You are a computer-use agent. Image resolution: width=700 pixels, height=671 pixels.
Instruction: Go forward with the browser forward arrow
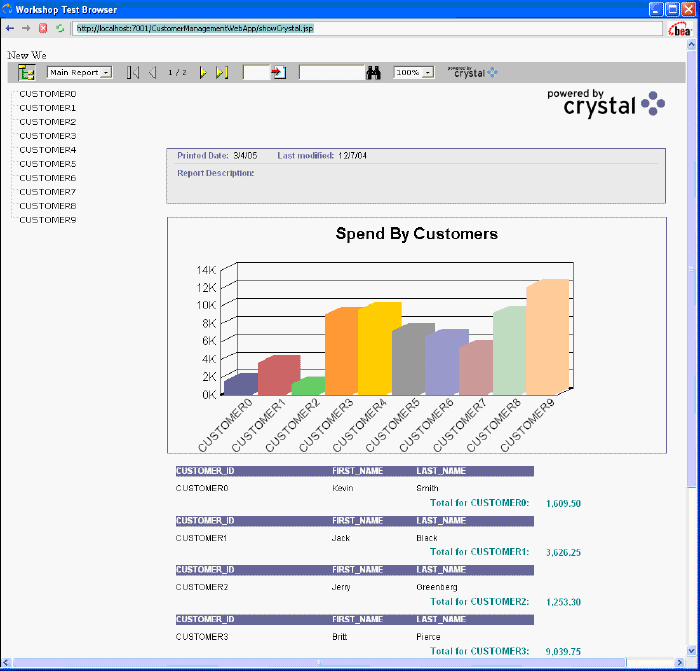(26, 28)
